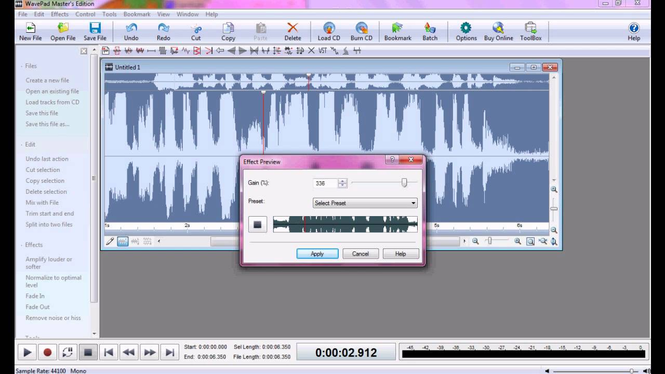Viewport: 665px width, 374px height.
Task: Open the Effects menu
Action: click(x=59, y=14)
